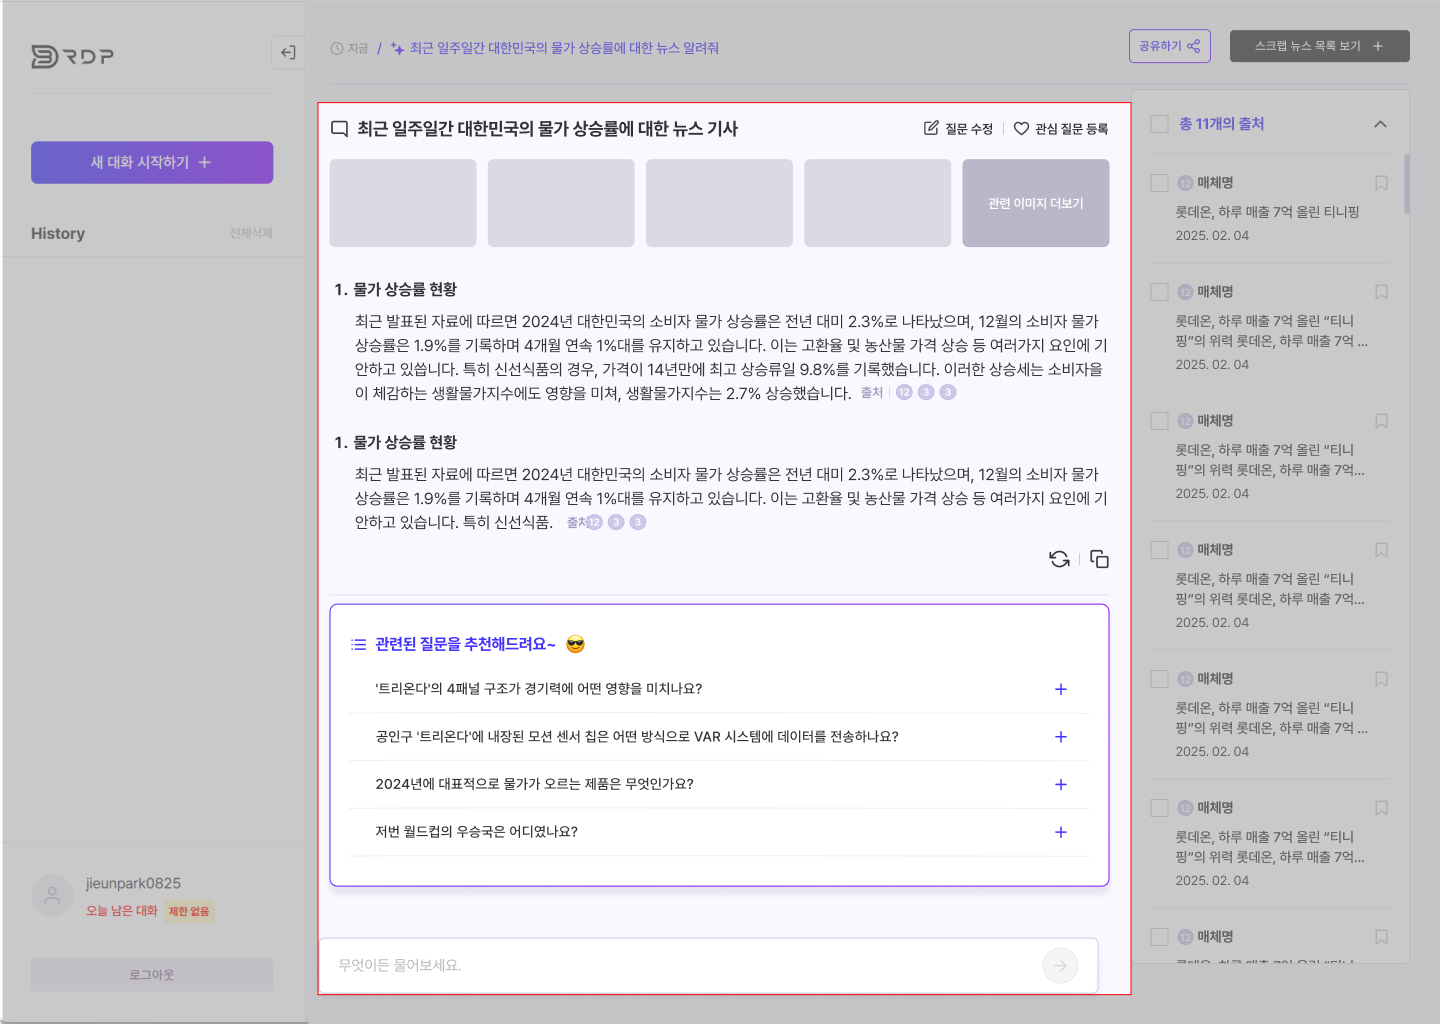Click the send arrow in the input
This screenshot has height=1024, width=1440.
(1060, 965)
